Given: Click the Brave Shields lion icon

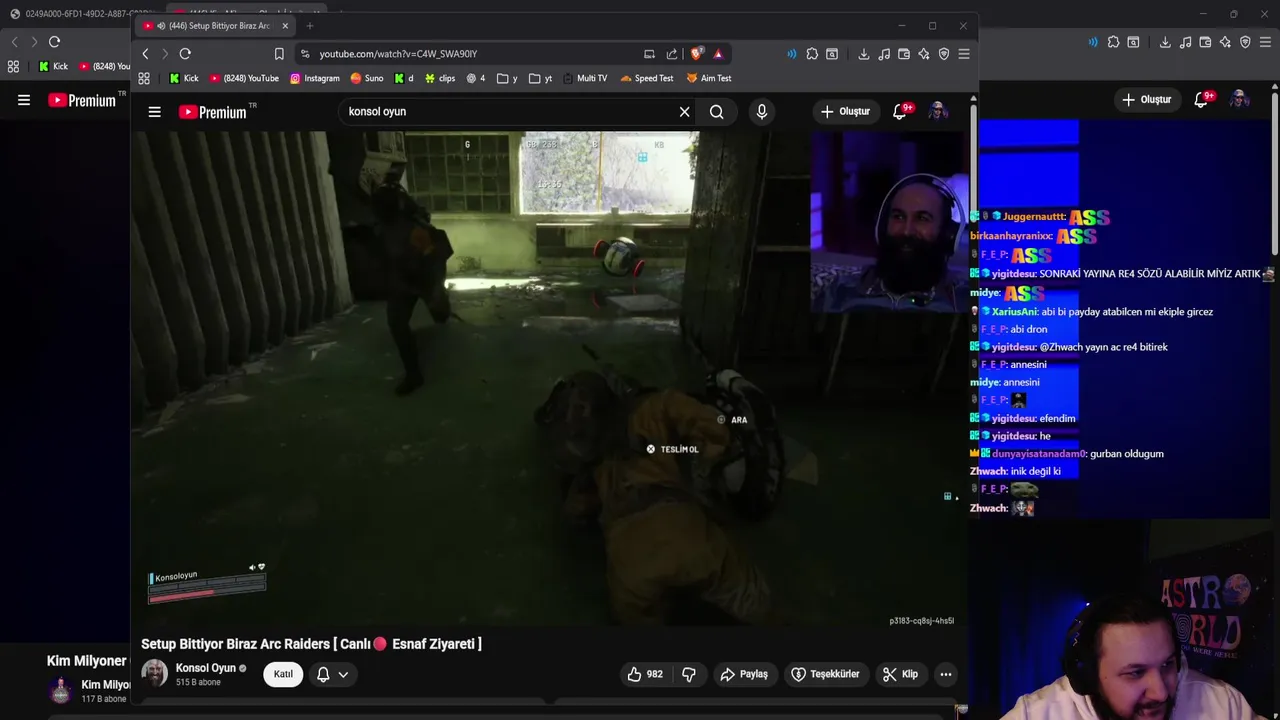Looking at the screenshot, I should point(697,54).
